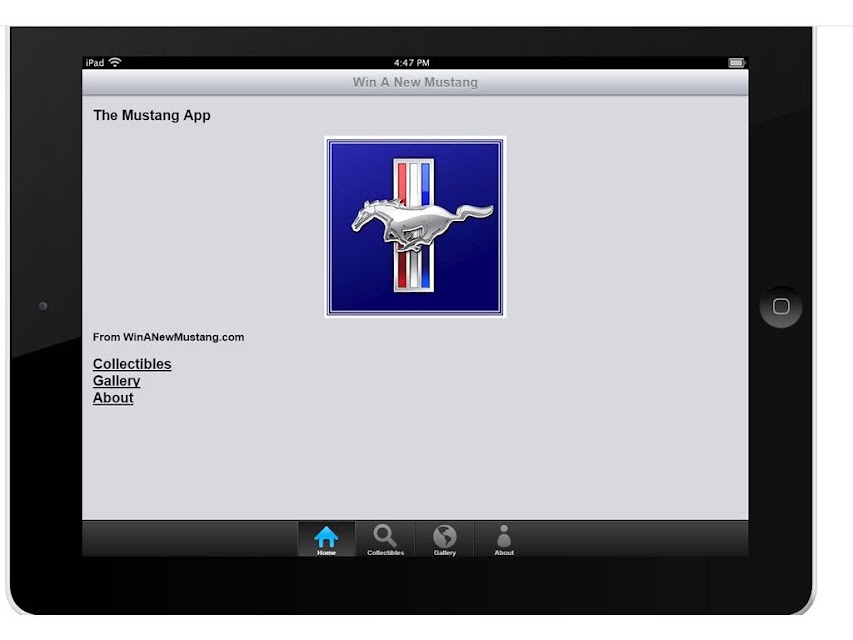
Task: Click the About underlined link
Action: coord(113,398)
